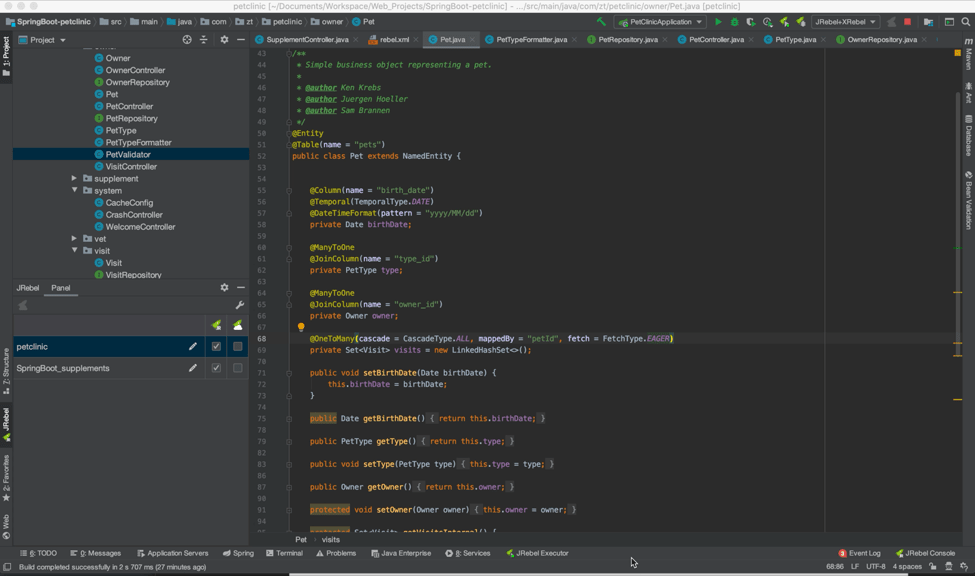
Task: Open Terminal tool window
Action: (x=284, y=553)
